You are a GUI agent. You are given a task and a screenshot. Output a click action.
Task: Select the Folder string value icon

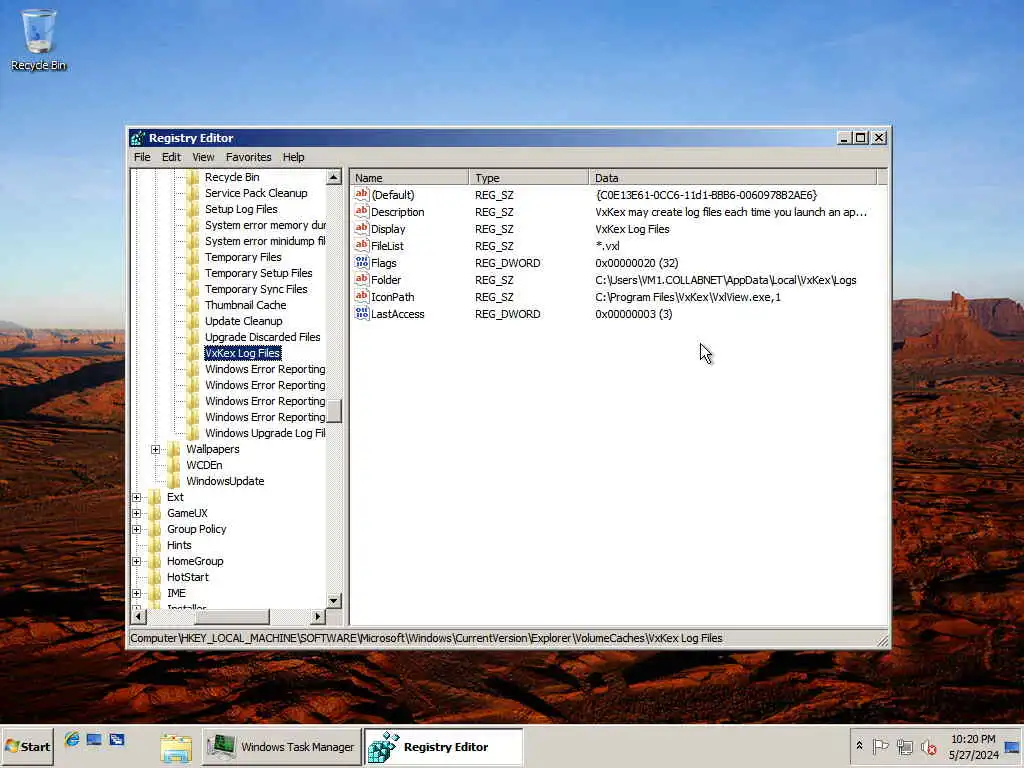pos(361,279)
